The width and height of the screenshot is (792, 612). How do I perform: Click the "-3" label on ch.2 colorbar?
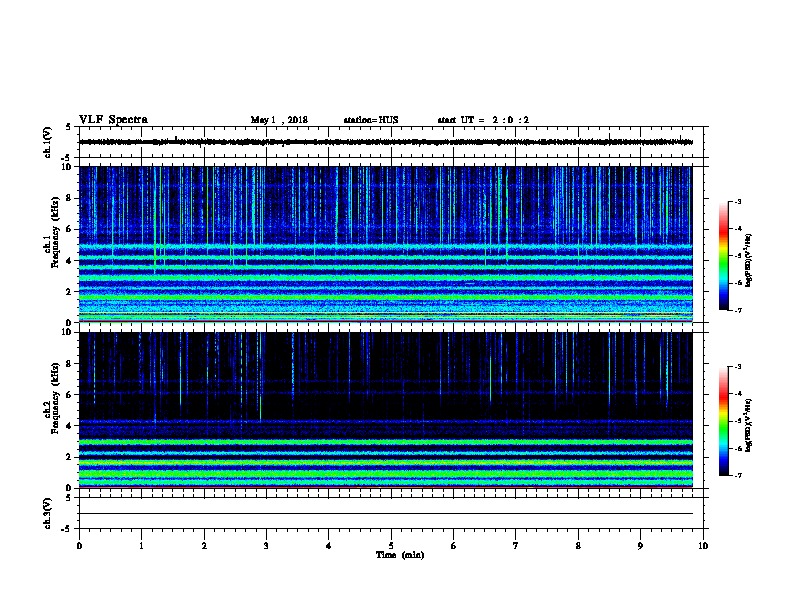(738, 367)
